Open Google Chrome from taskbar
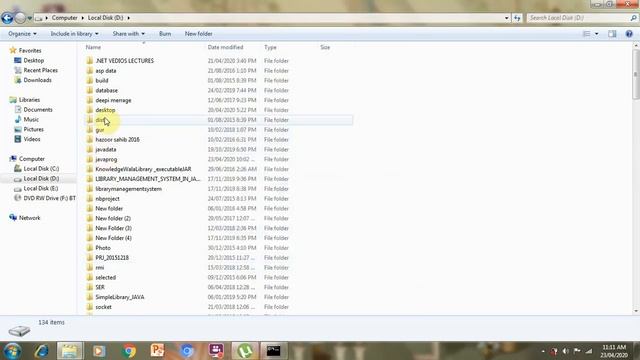Viewport: 640px width, 360px height. pyautogui.click(x=129, y=351)
